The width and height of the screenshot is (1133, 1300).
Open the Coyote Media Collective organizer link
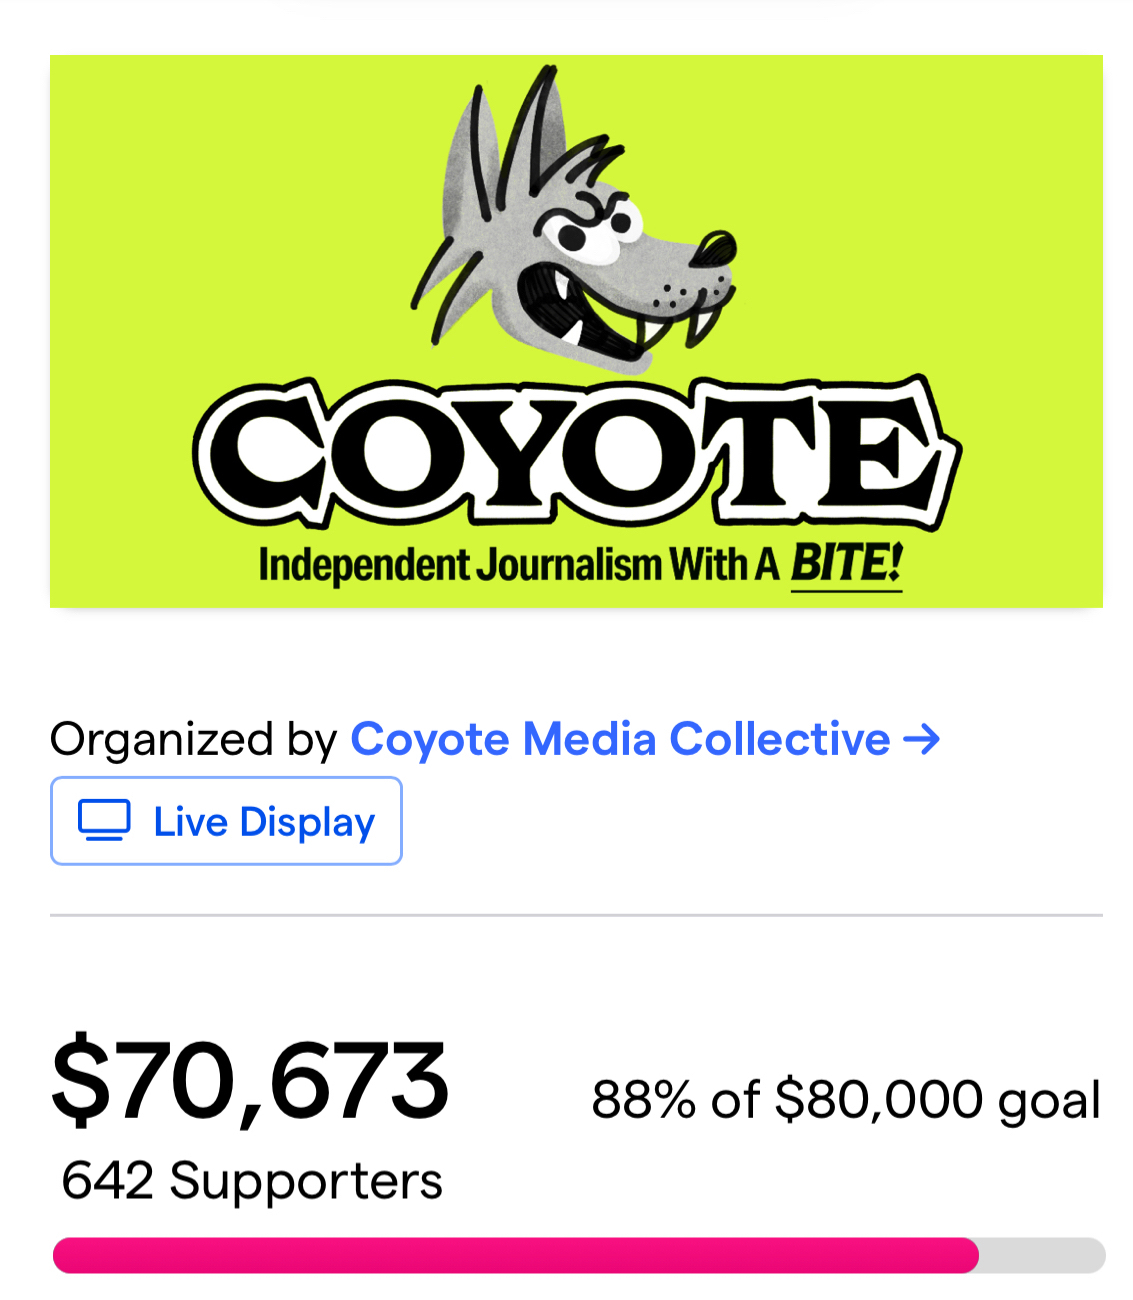click(620, 740)
